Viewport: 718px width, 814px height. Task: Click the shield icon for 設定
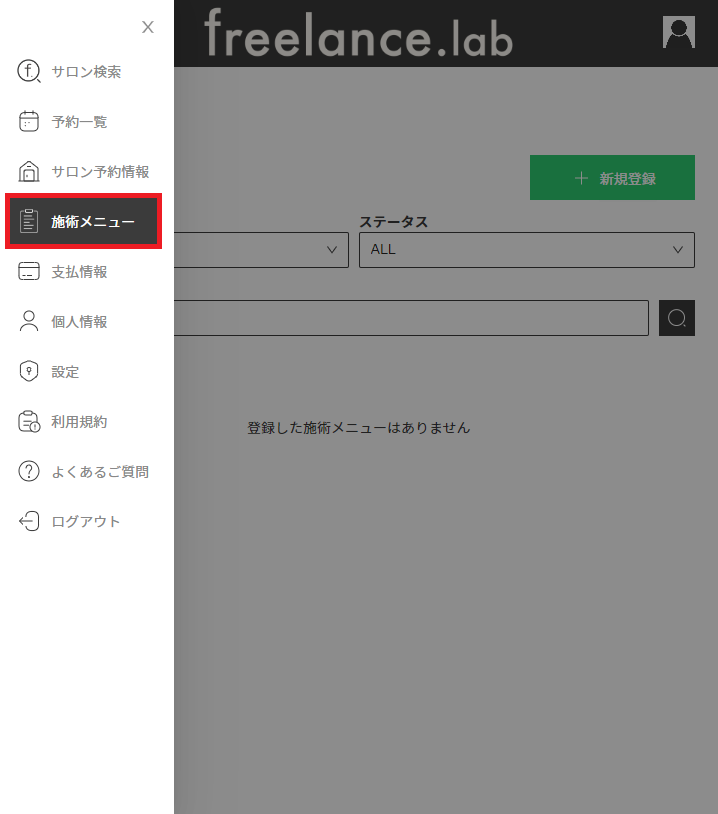(29, 372)
